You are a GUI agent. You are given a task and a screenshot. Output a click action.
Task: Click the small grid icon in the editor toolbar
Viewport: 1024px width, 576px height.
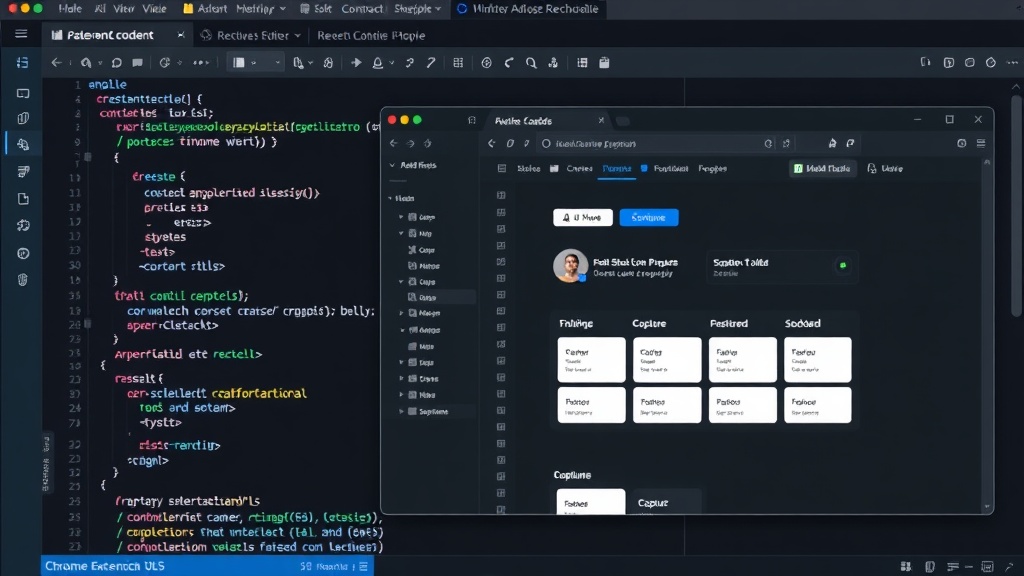pos(458,63)
